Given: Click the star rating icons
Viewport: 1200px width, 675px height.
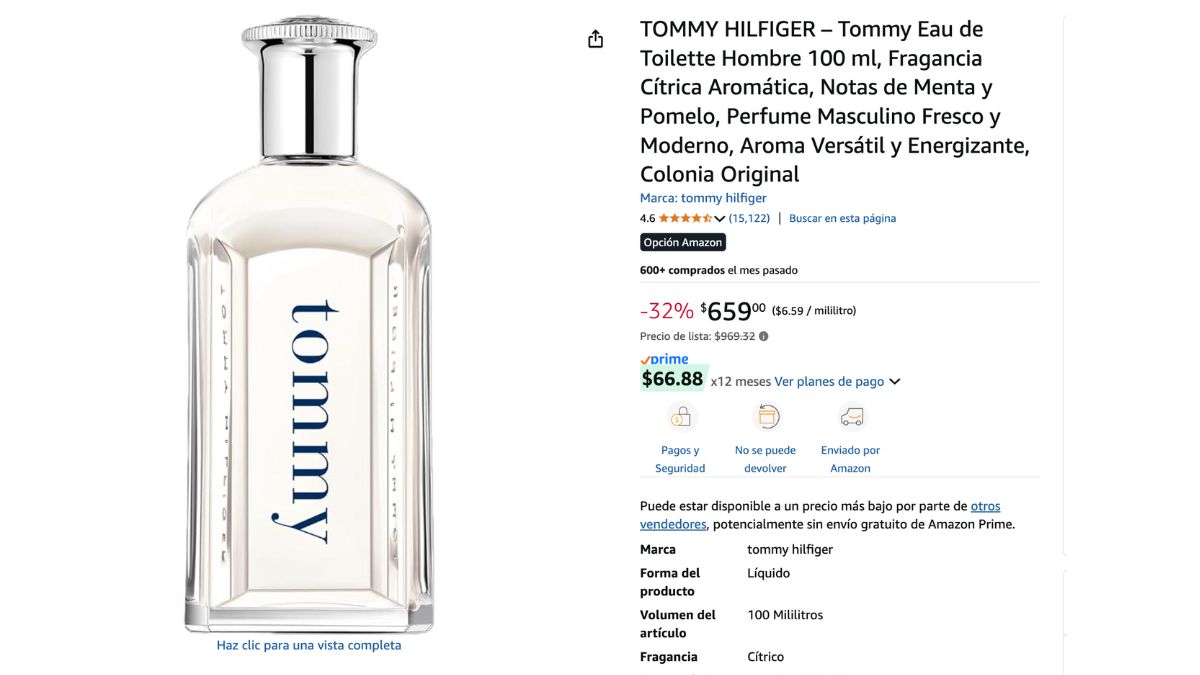Looking at the screenshot, I should (x=685, y=218).
